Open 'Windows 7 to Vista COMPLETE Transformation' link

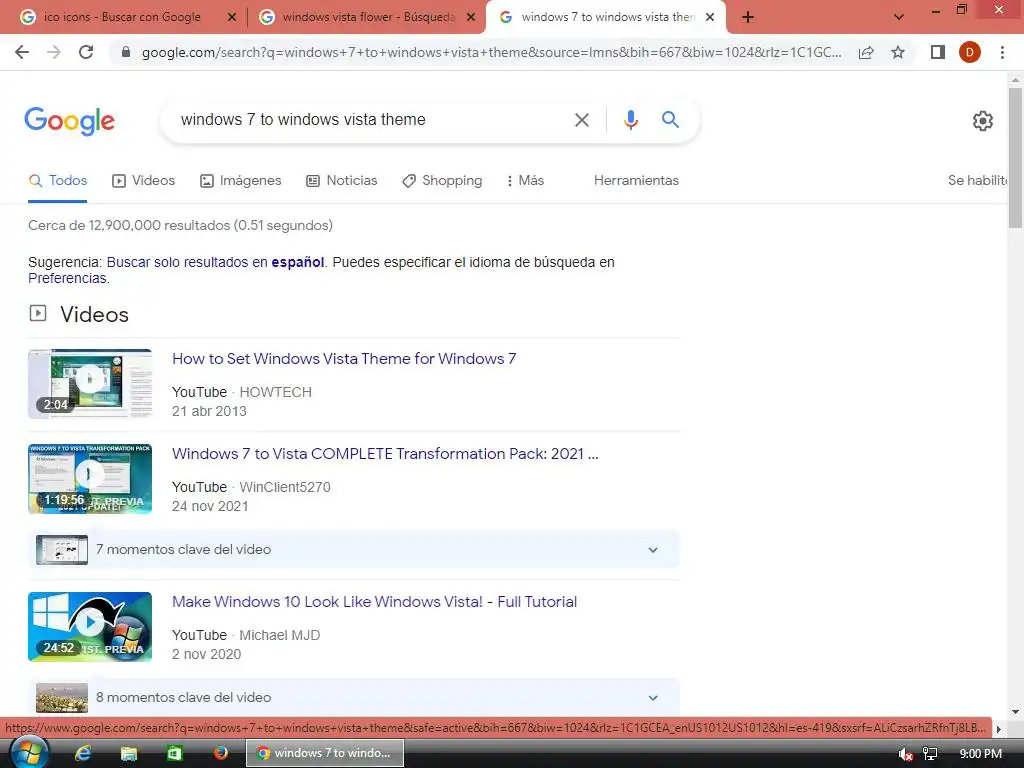pyautogui.click(x=385, y=454)
